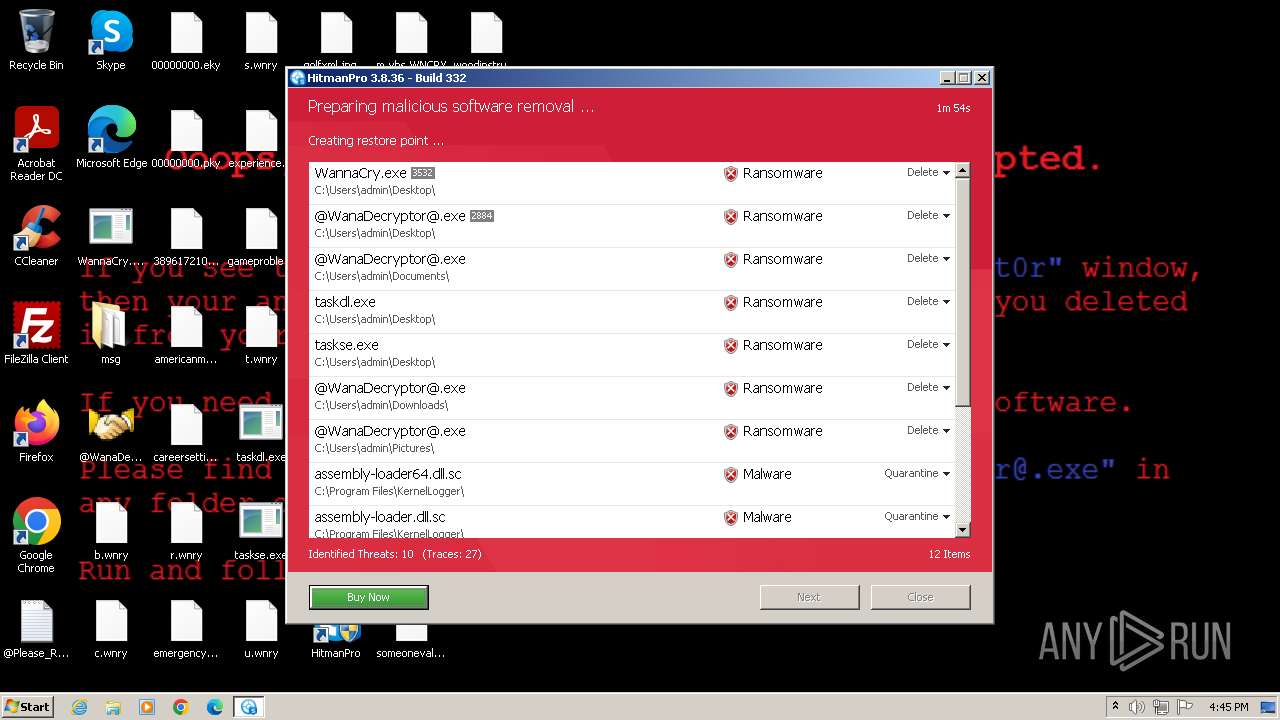Open the Recycle Bin desktop icon
This screenshot has width=1280, height=720.
(x=36, y=40)
